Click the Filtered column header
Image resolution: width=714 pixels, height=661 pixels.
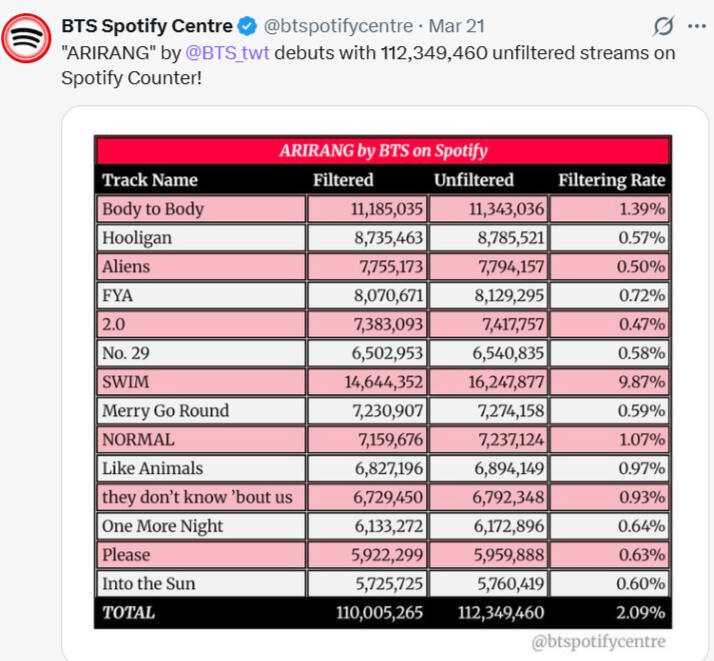[x=343, y=180]
